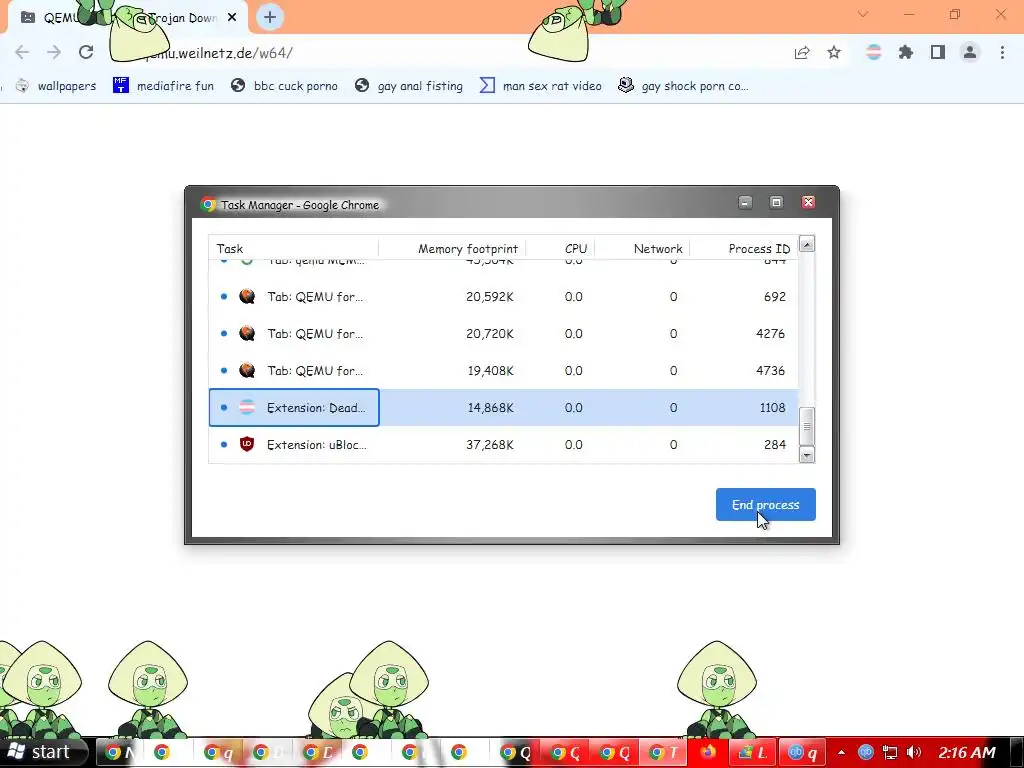
Task: Click the volume speaker tray icon
Action: click(914, 752)
